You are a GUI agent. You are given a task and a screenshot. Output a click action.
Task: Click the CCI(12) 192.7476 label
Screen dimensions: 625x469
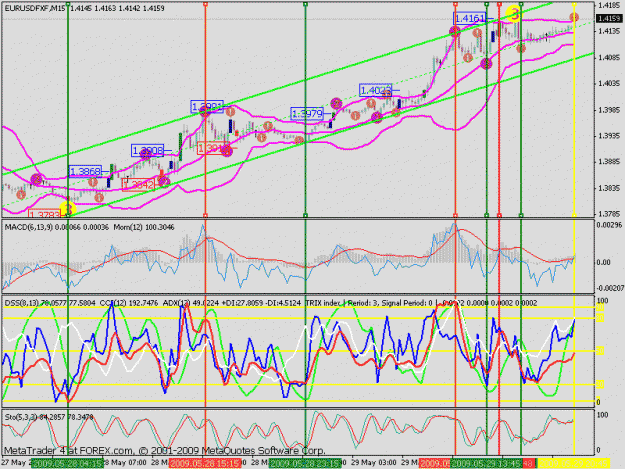pyautogui.click(x=129, y=303)
